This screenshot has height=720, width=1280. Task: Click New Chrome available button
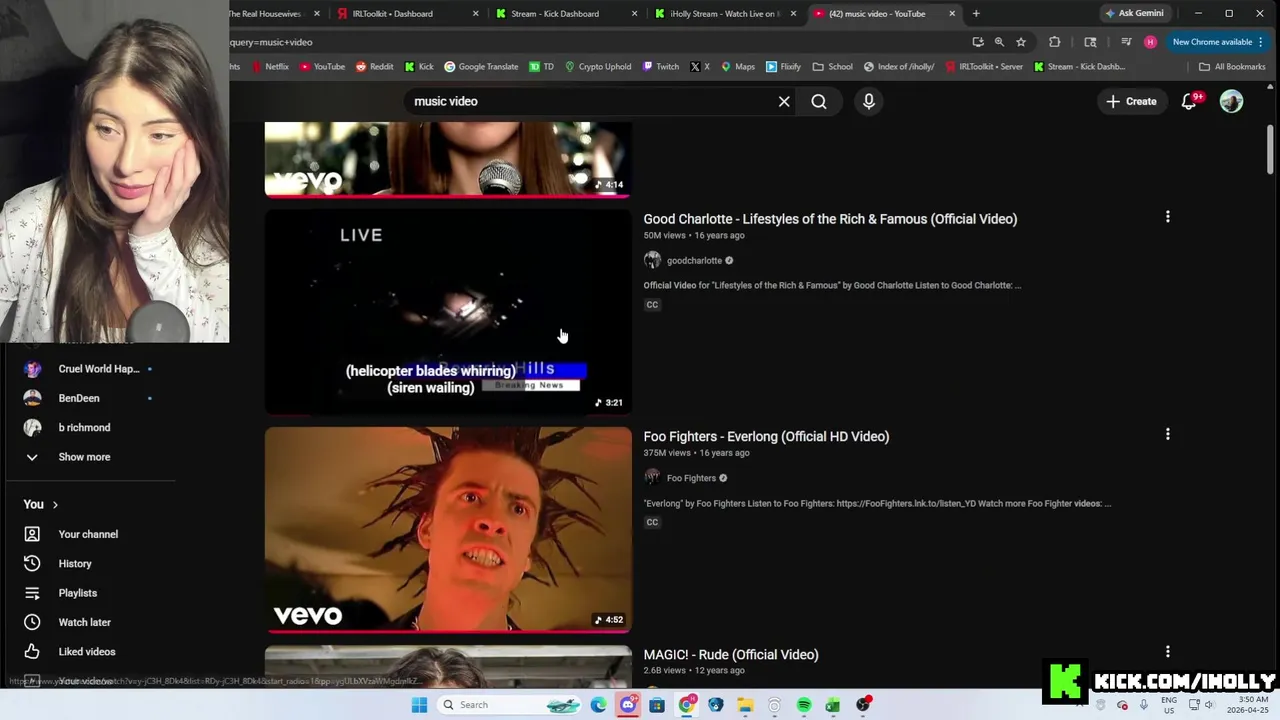pos(1218,42)
